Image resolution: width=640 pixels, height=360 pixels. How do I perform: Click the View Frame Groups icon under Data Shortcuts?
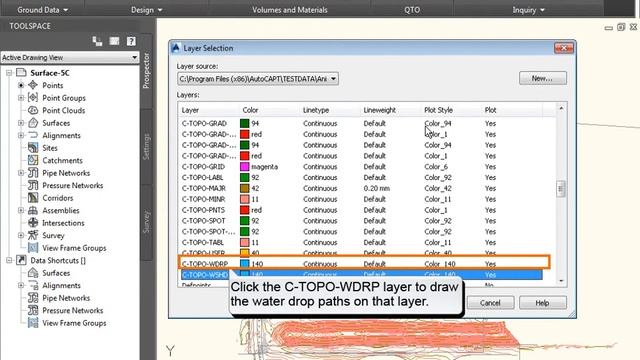tap(33, 323)
